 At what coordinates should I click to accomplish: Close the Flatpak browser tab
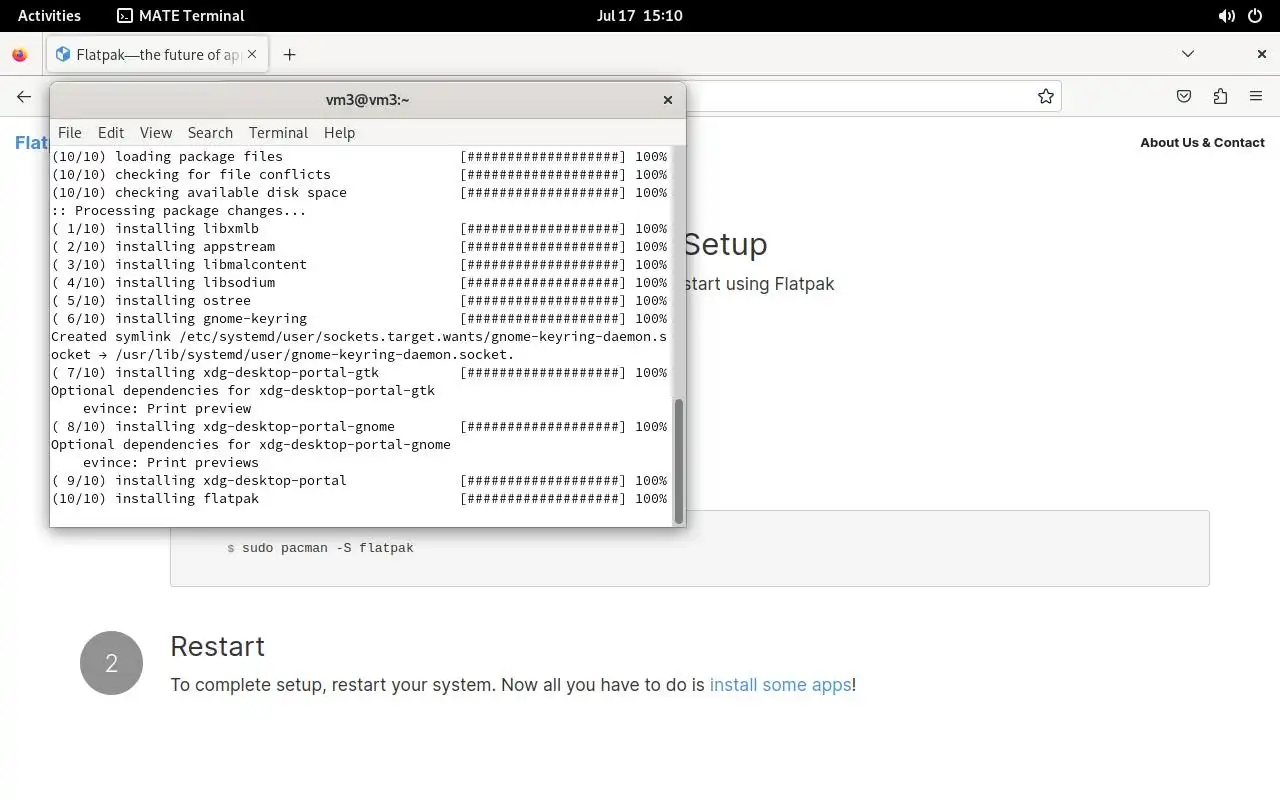coord(252,54)
